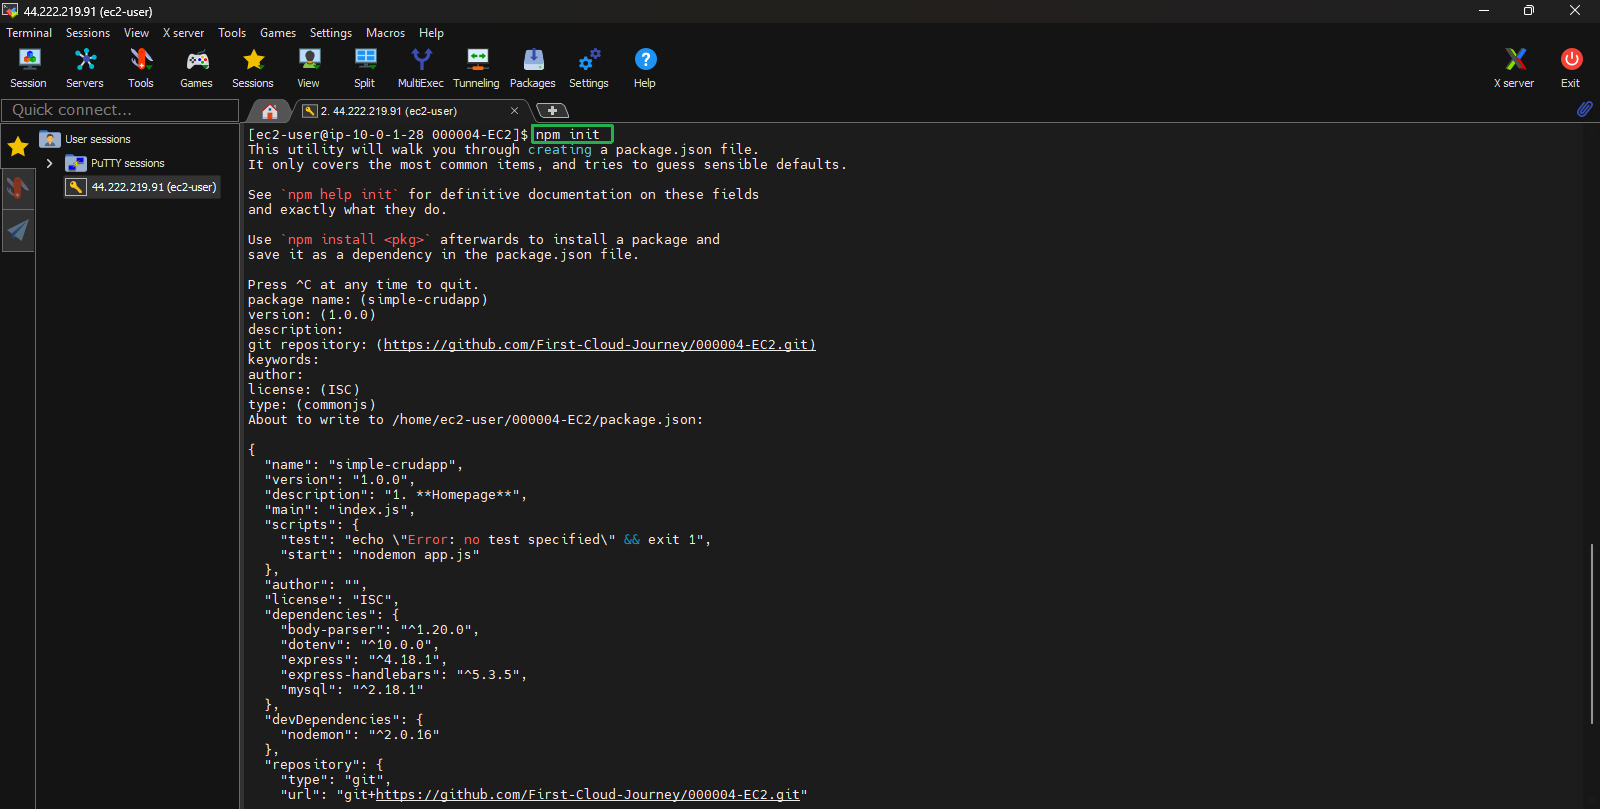Open the Terminal menu
Viewport: 1600px width, 809px height.
(x=29, y=33)
